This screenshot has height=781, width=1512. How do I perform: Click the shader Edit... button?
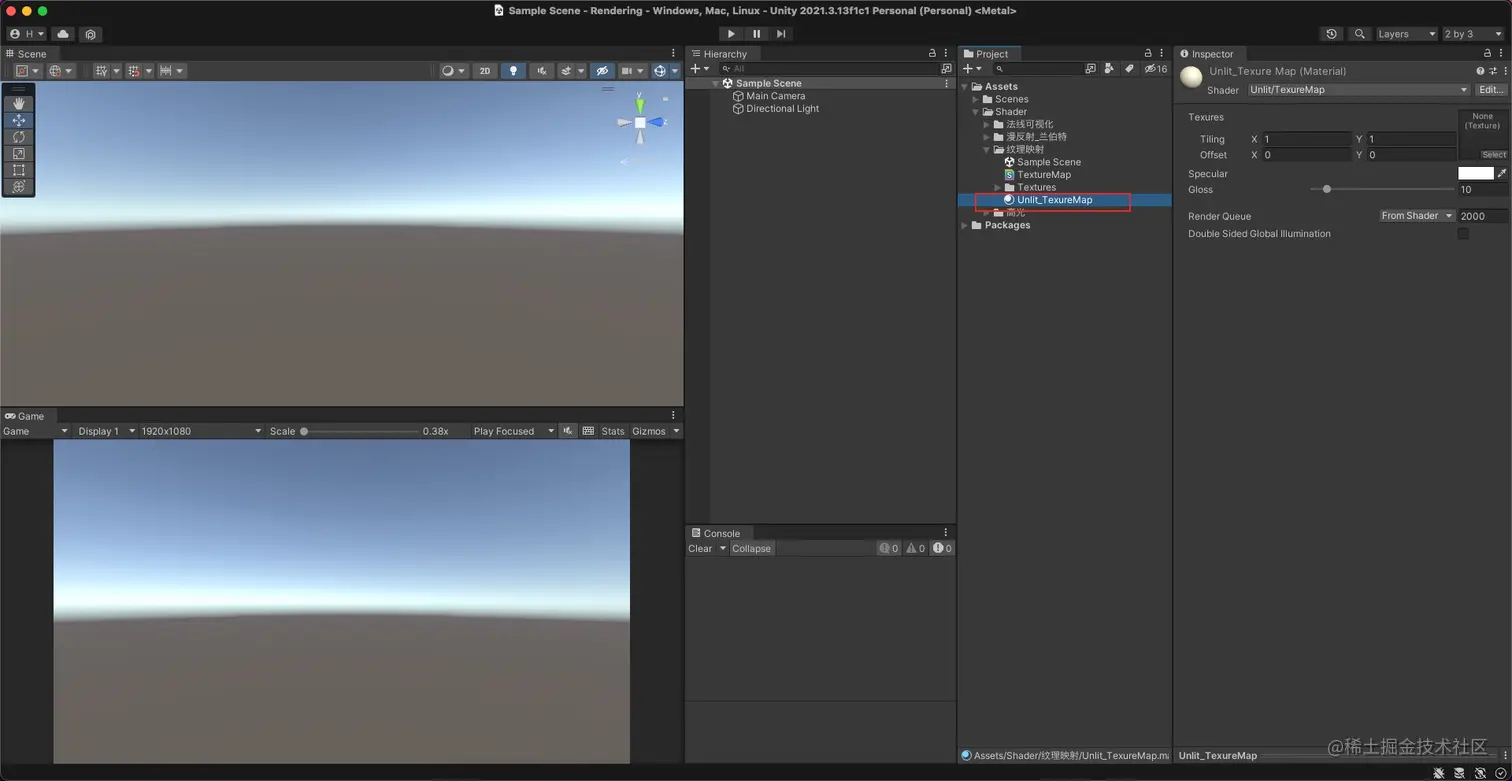click(x=1491, y=90)
